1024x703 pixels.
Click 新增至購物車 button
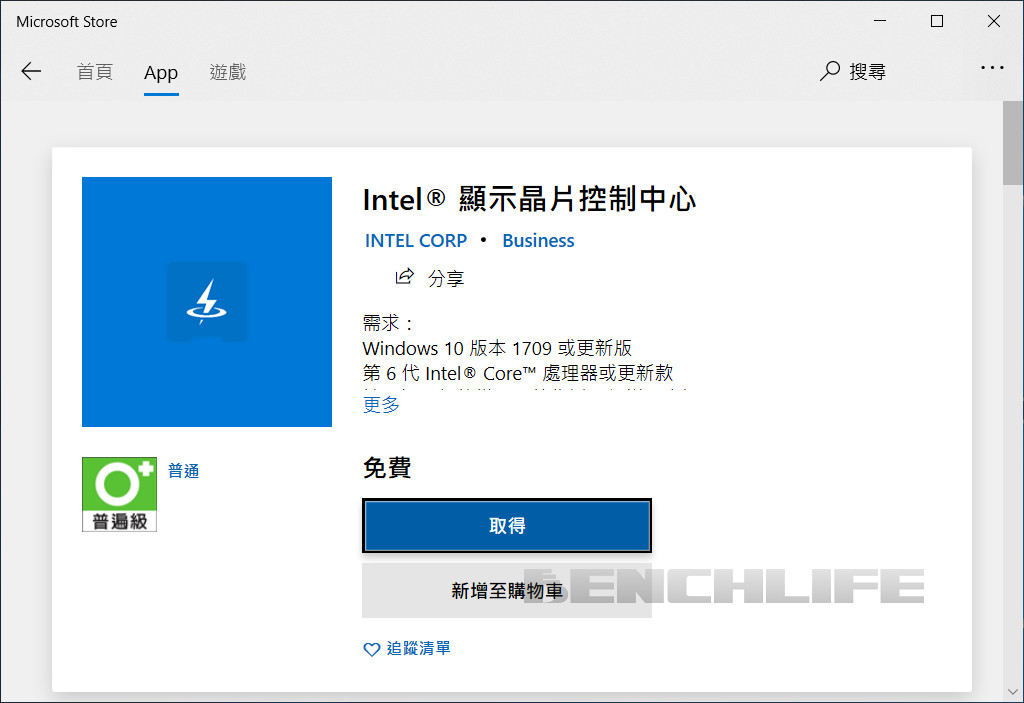(507, 591)
